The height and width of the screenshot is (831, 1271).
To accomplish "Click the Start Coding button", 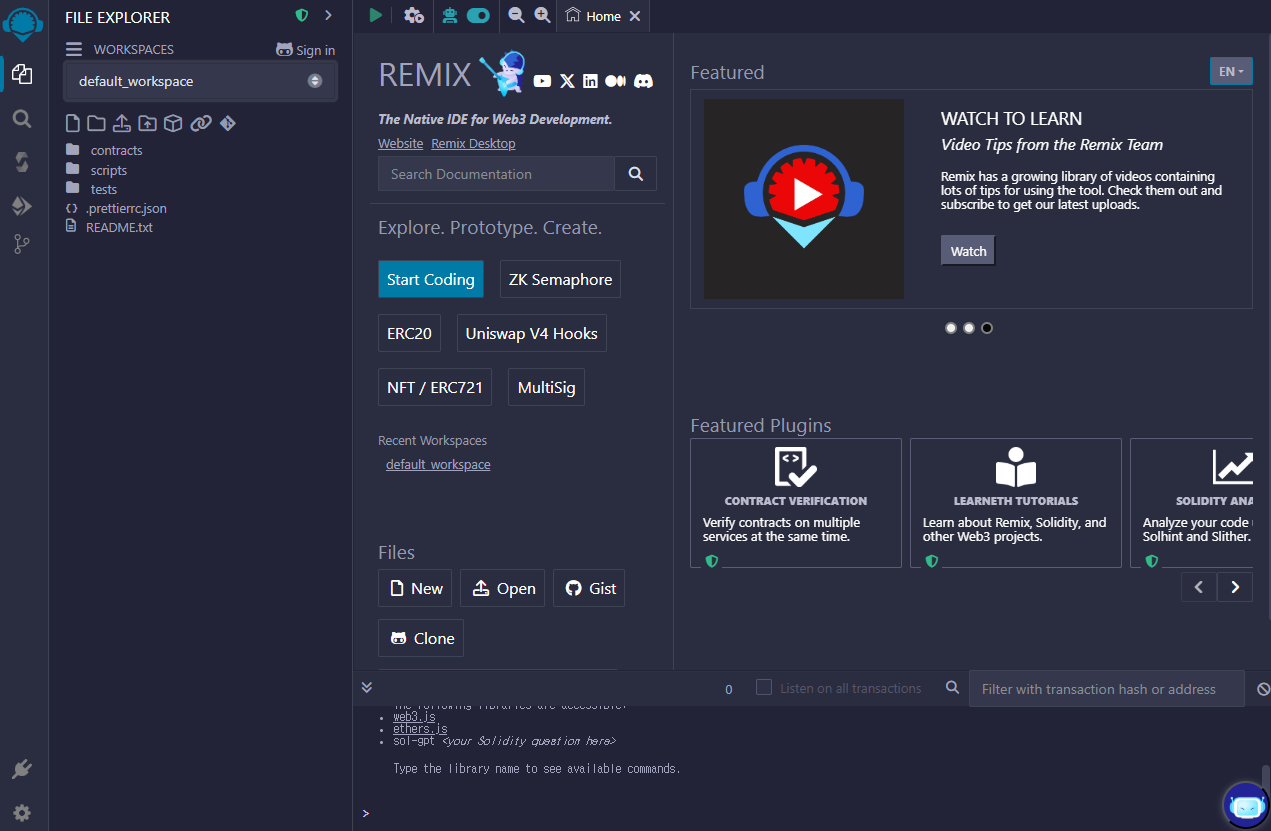I will click(x=431, y=279).
